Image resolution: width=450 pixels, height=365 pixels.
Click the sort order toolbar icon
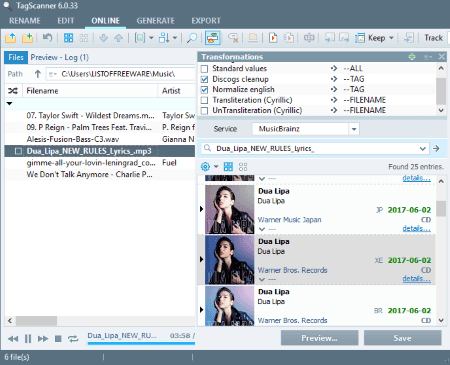164,38
